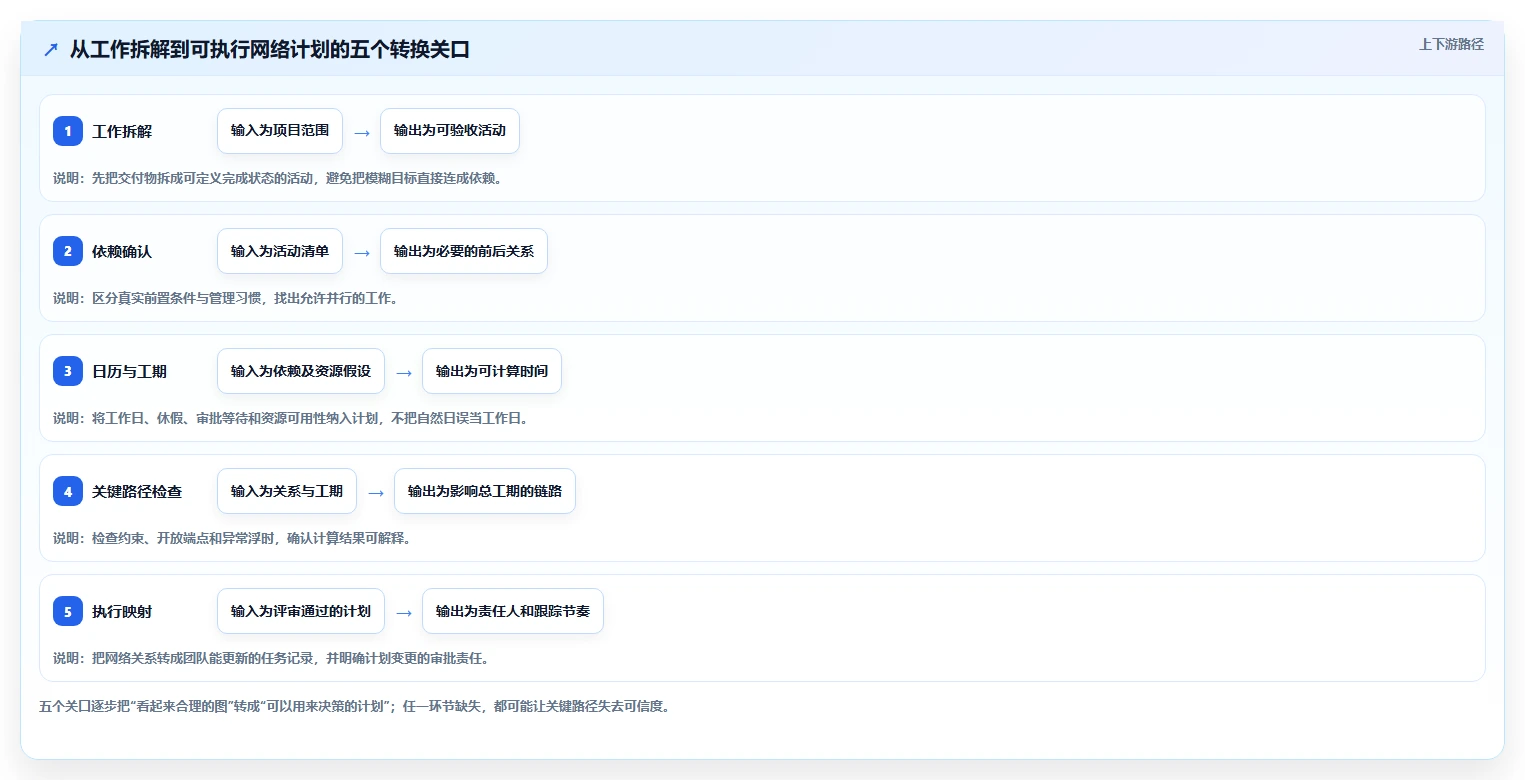Viewport: 1525px width, 780px height.
Task: Select the 工作拆解 step name
Action: (x=122, y=131)
